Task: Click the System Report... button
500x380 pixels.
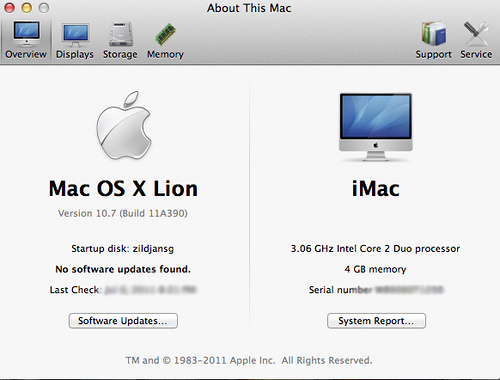Action: point(376,321)
